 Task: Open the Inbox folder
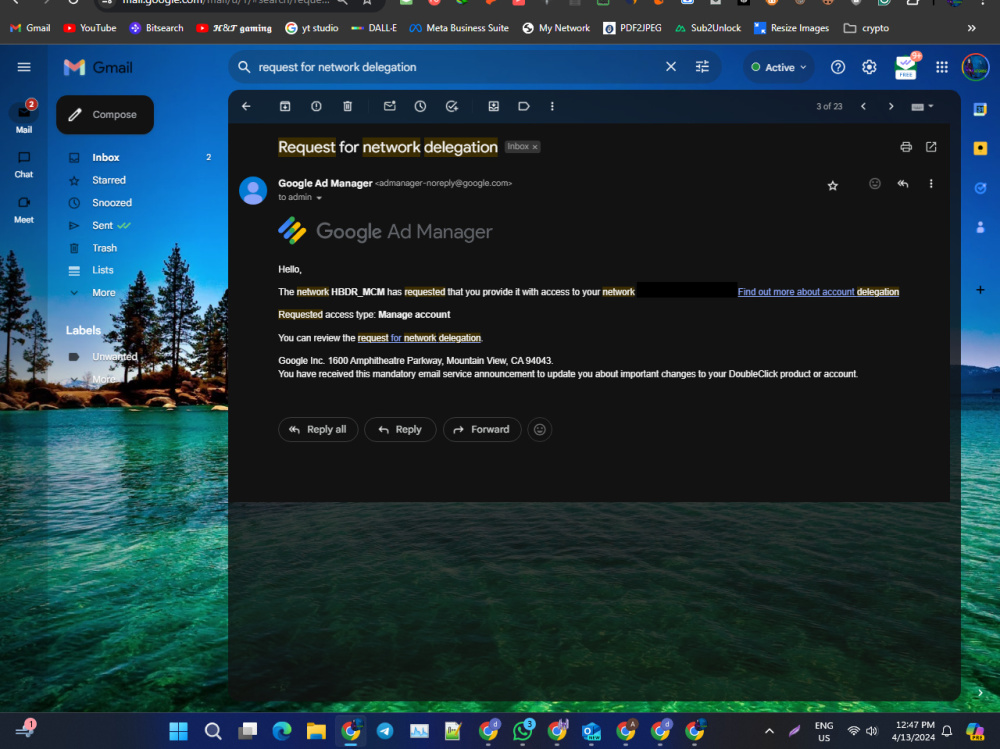[106, 158]
